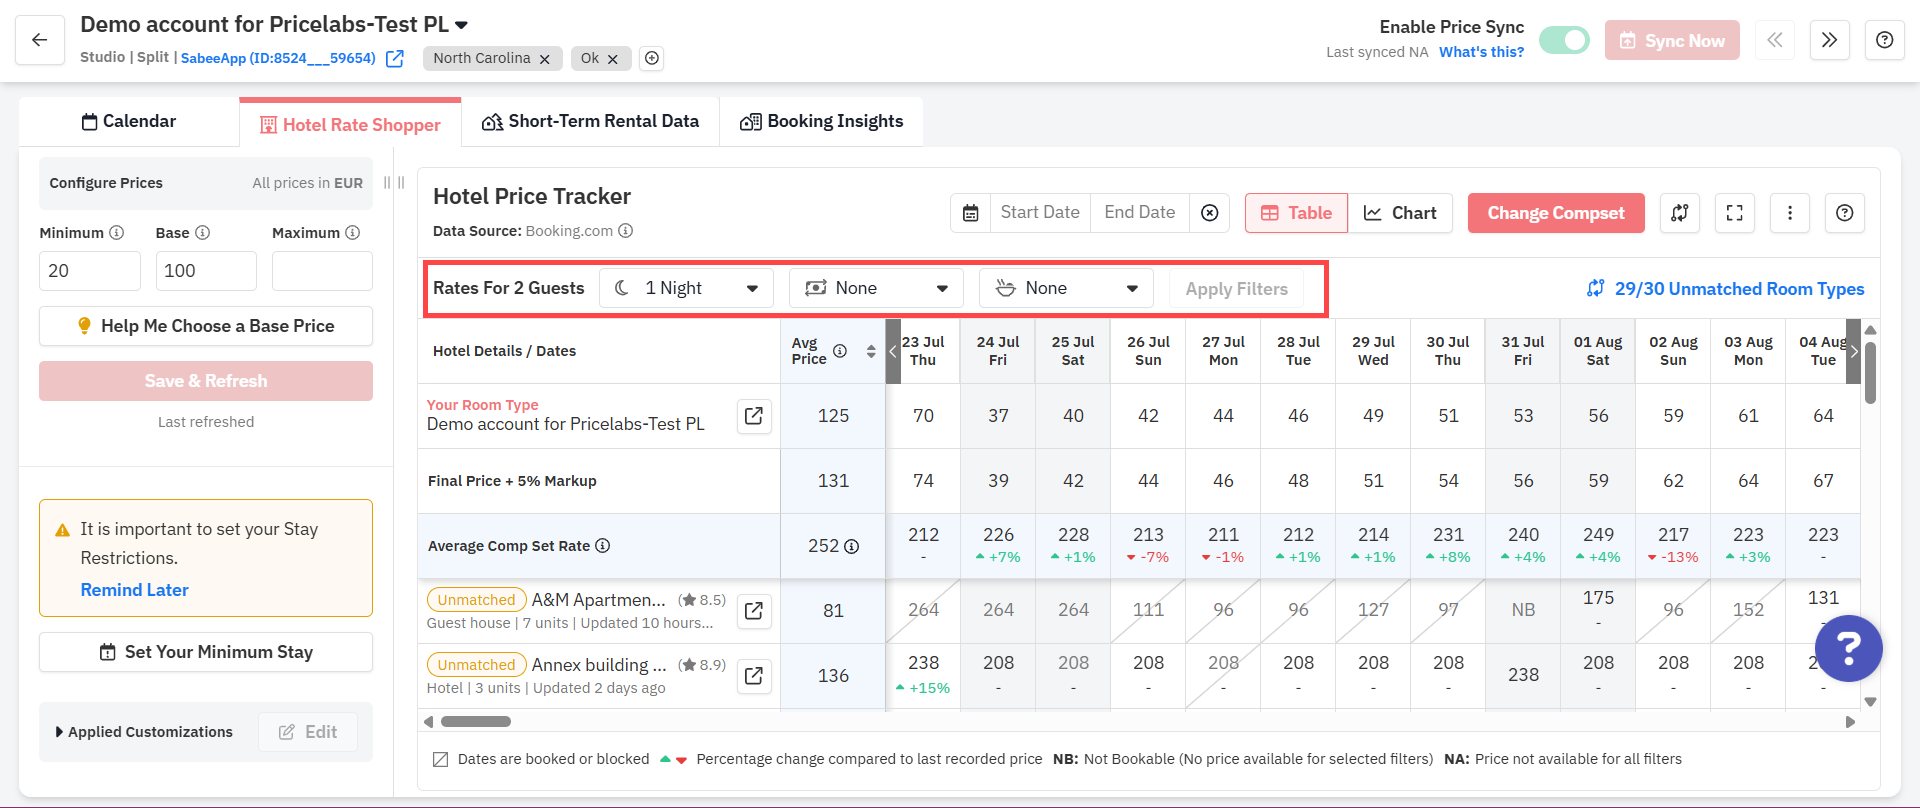Switch to the Calendar tab
1920x808 pixels.
[129, 121]
